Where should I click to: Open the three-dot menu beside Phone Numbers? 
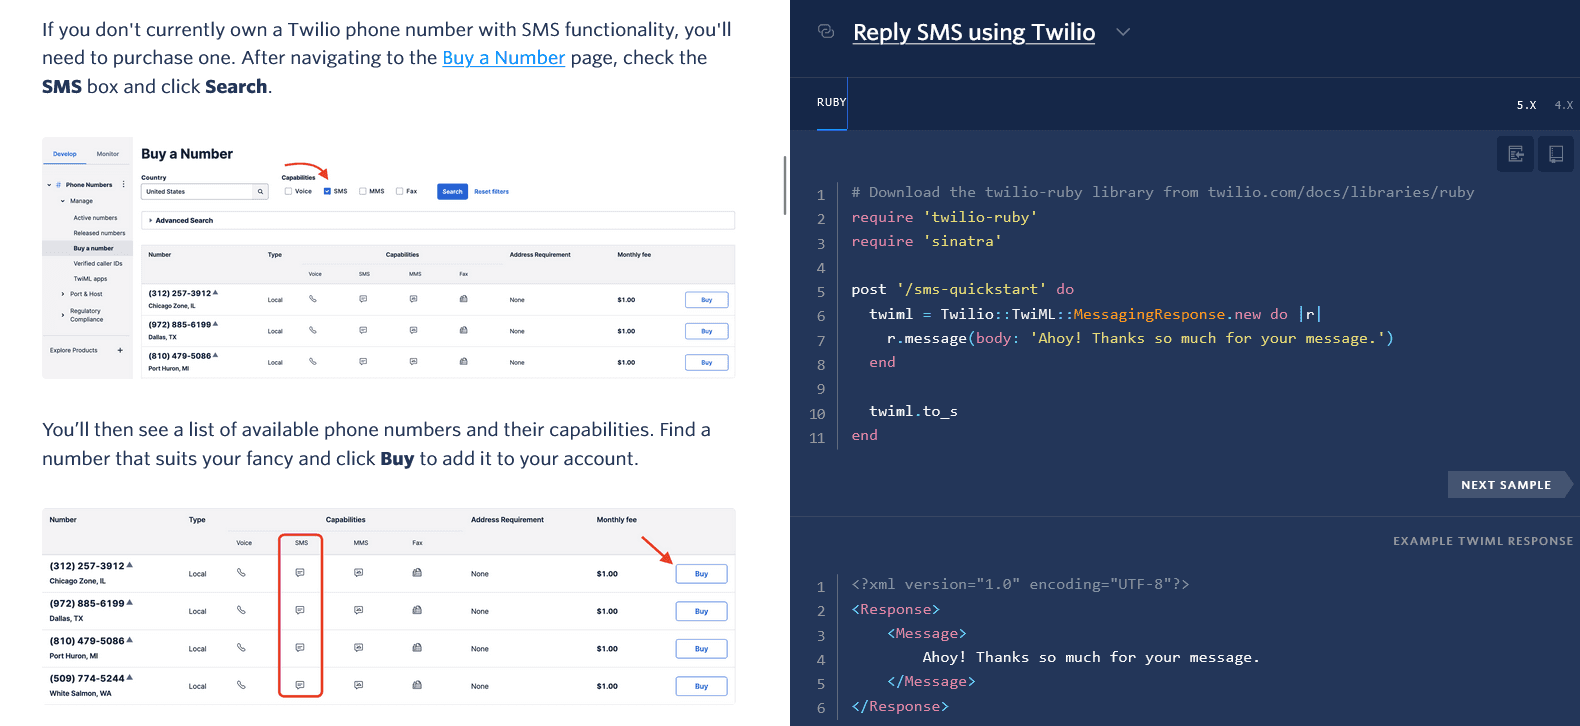tap(124, 185)
